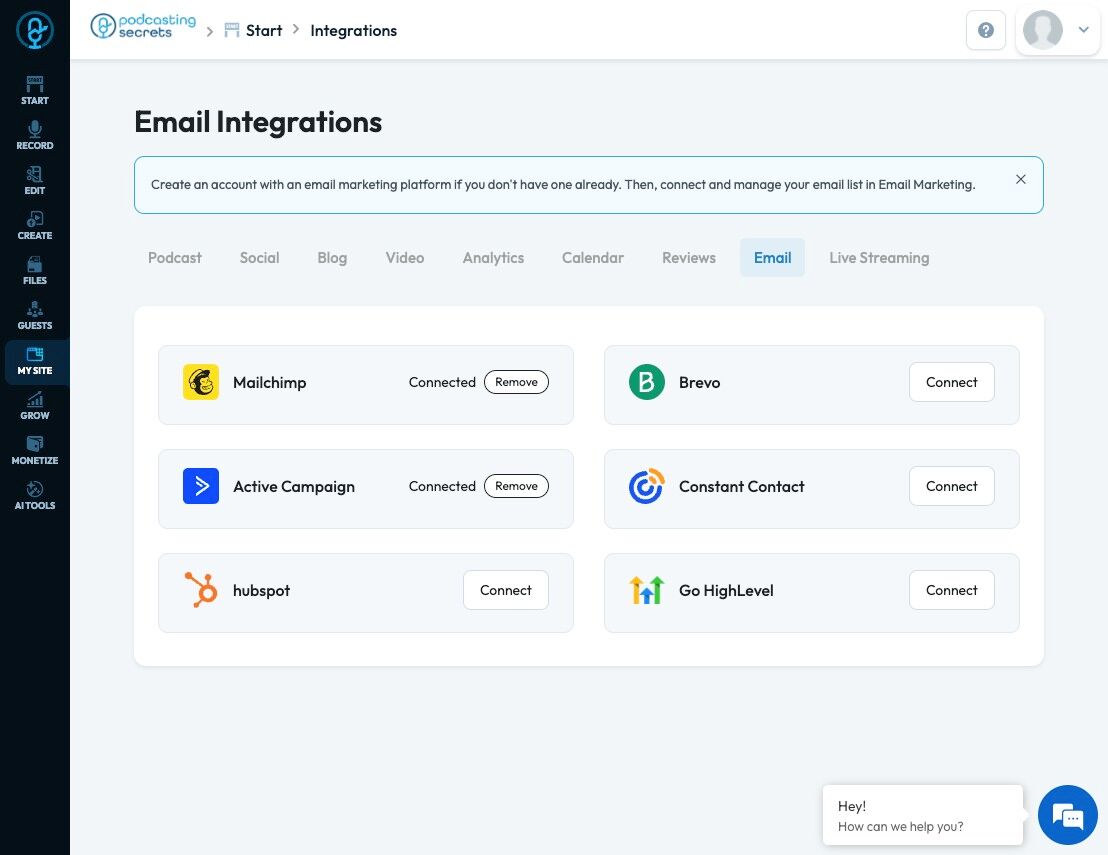Open the Start section in sidebar
The height and width of the screenshot is (855, 1108).
[35, 90]
